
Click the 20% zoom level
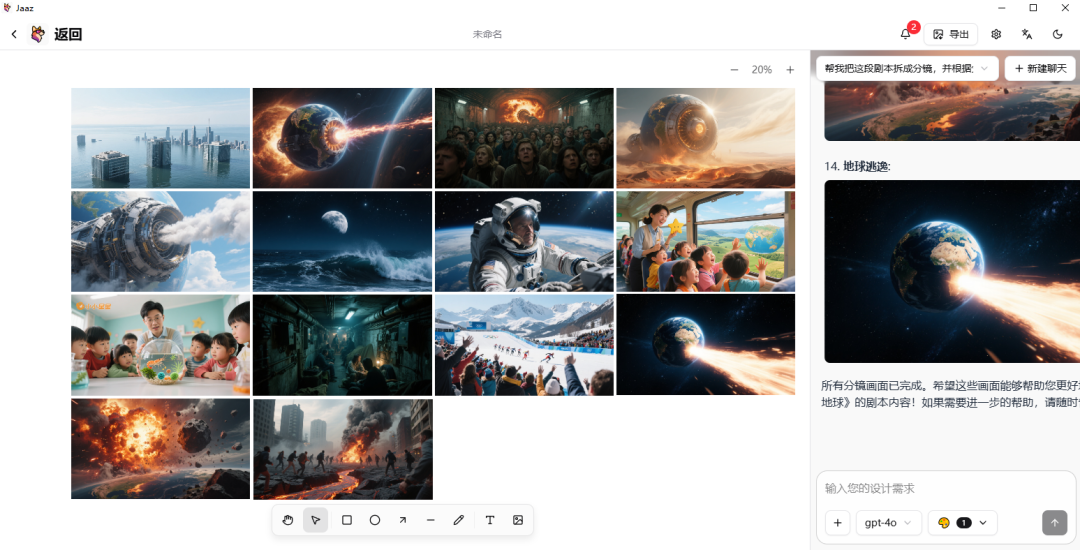click(762, 70)
